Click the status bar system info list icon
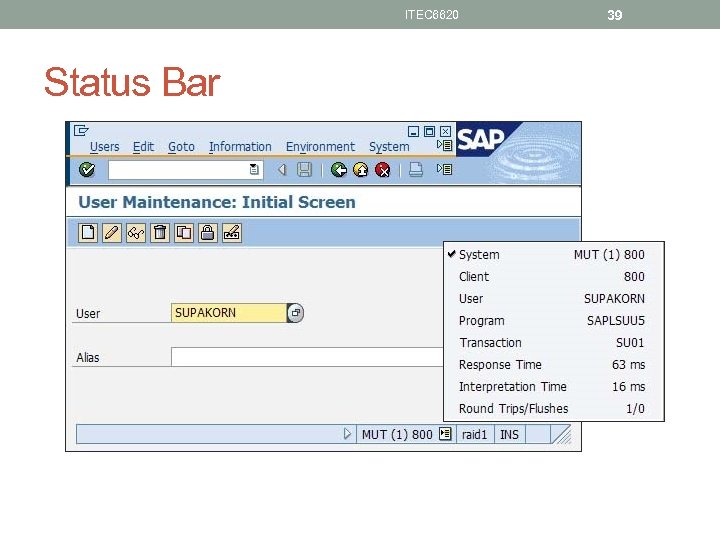 pos(445,433)
